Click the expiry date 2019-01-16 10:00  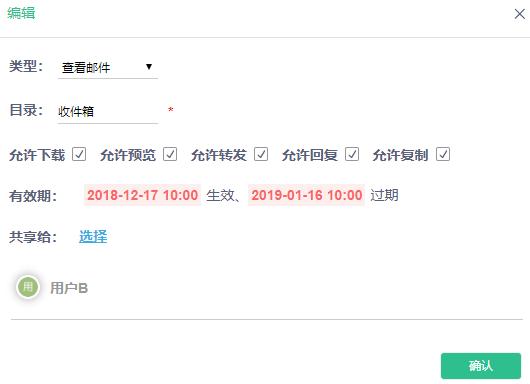click(x=307, y=195)
